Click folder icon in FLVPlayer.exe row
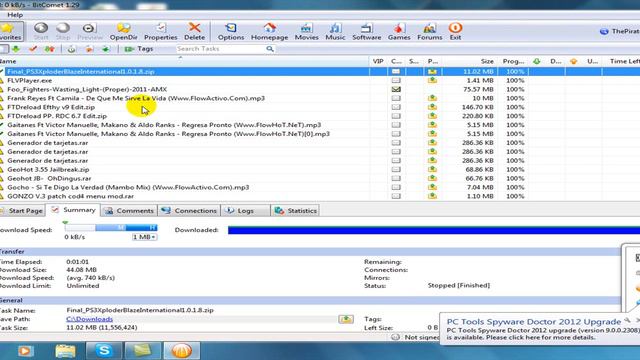The image size is (640, 360). (x=432, y=80)
